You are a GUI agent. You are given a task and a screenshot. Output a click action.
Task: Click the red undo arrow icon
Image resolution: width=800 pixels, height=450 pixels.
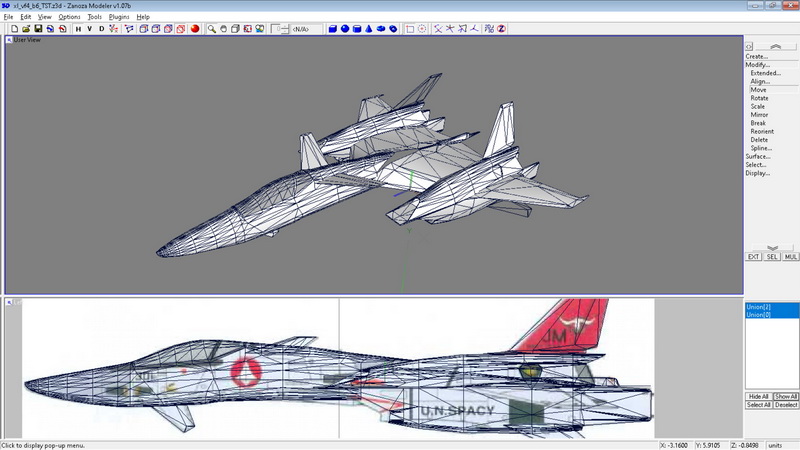(x=62, y=29)
